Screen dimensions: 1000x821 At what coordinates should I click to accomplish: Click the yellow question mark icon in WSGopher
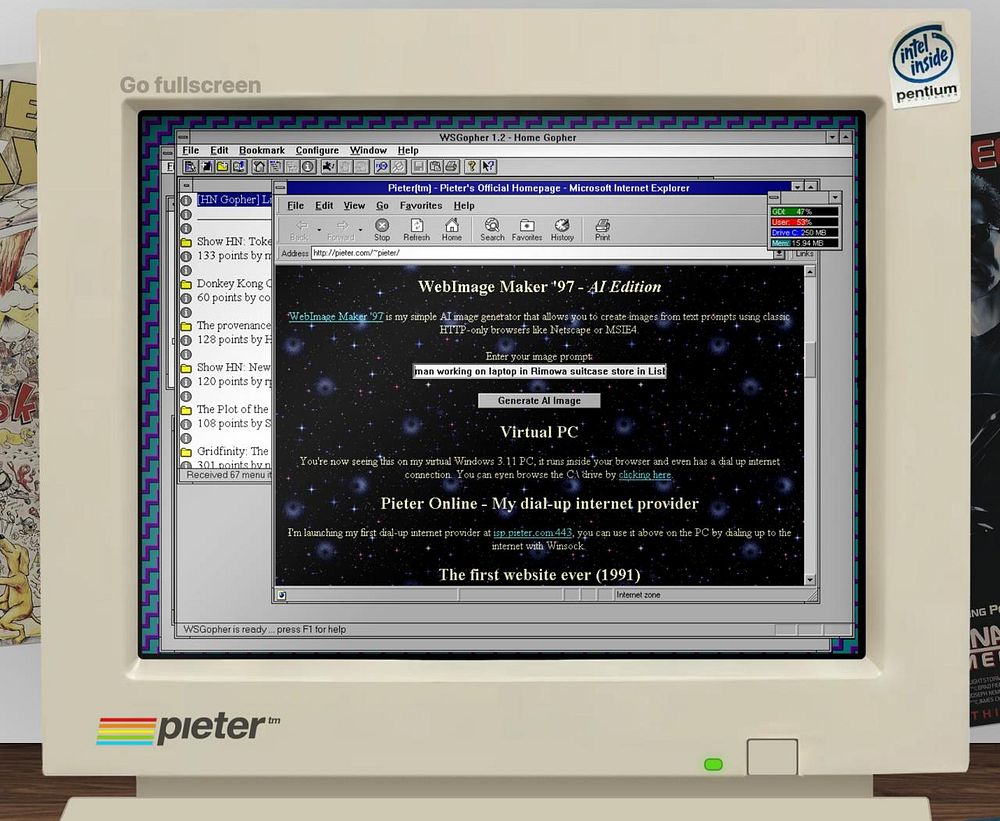[471, 166]
